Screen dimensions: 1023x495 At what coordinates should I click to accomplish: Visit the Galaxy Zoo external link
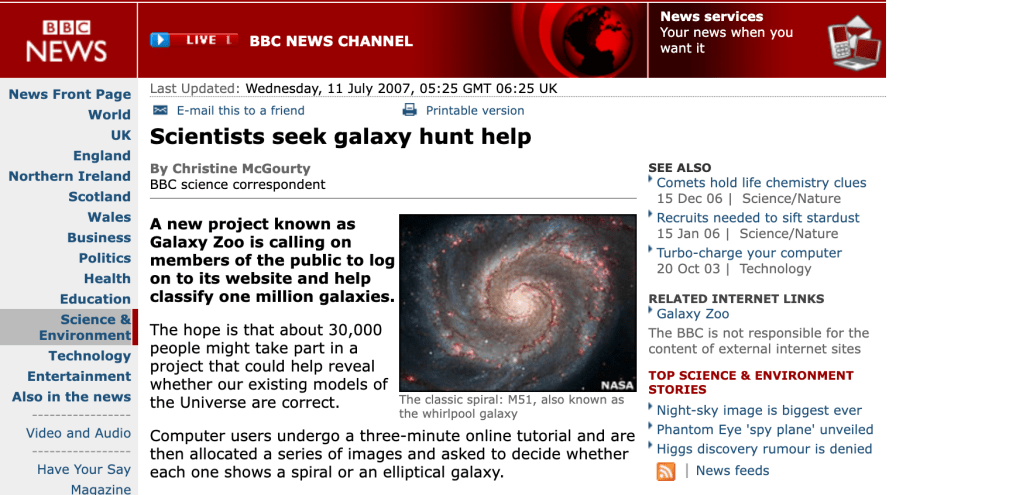pos(692,314)
